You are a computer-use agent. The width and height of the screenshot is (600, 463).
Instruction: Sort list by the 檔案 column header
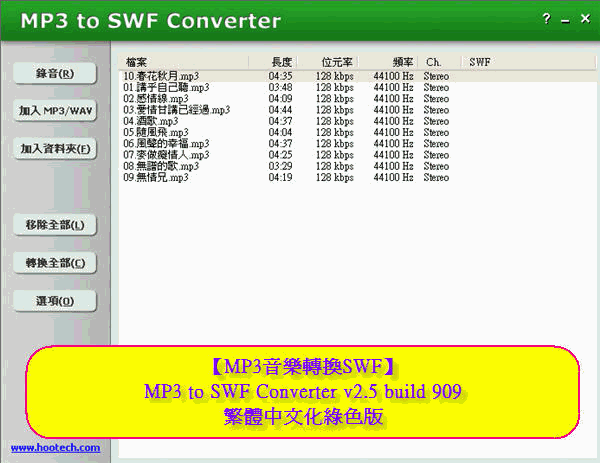tap(136, 62)
